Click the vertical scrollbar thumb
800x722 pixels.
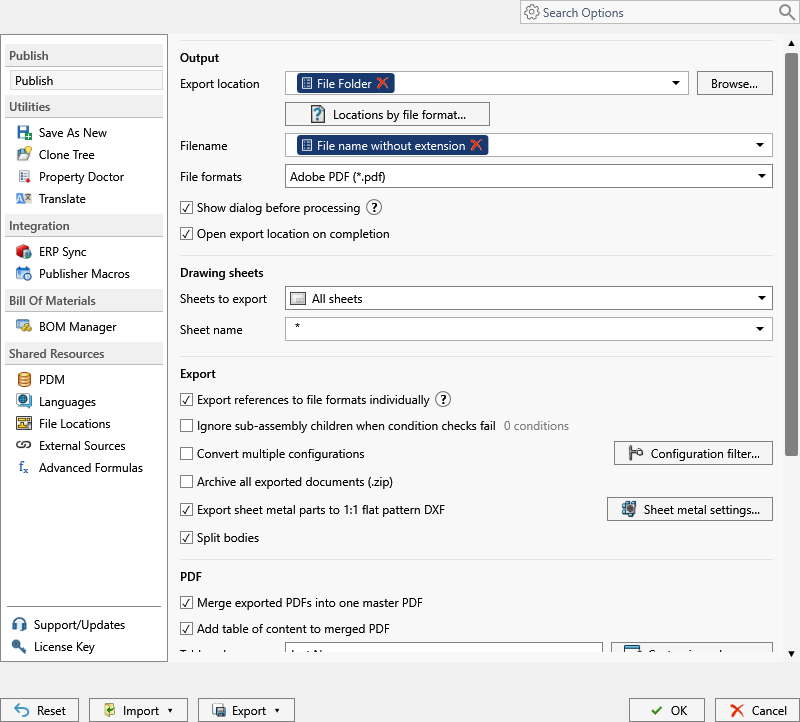pyautogui.click(x=791, y=254)
